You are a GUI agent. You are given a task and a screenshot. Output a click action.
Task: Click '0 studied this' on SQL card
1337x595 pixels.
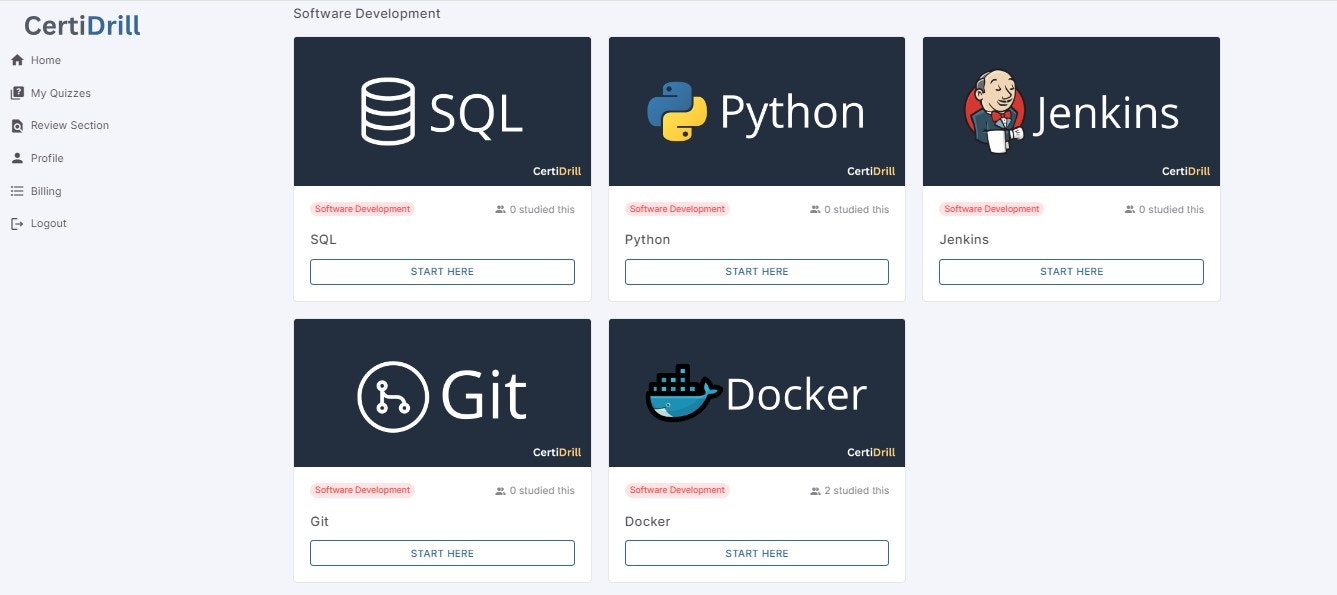pyautogui.click(x=542, y=210)
